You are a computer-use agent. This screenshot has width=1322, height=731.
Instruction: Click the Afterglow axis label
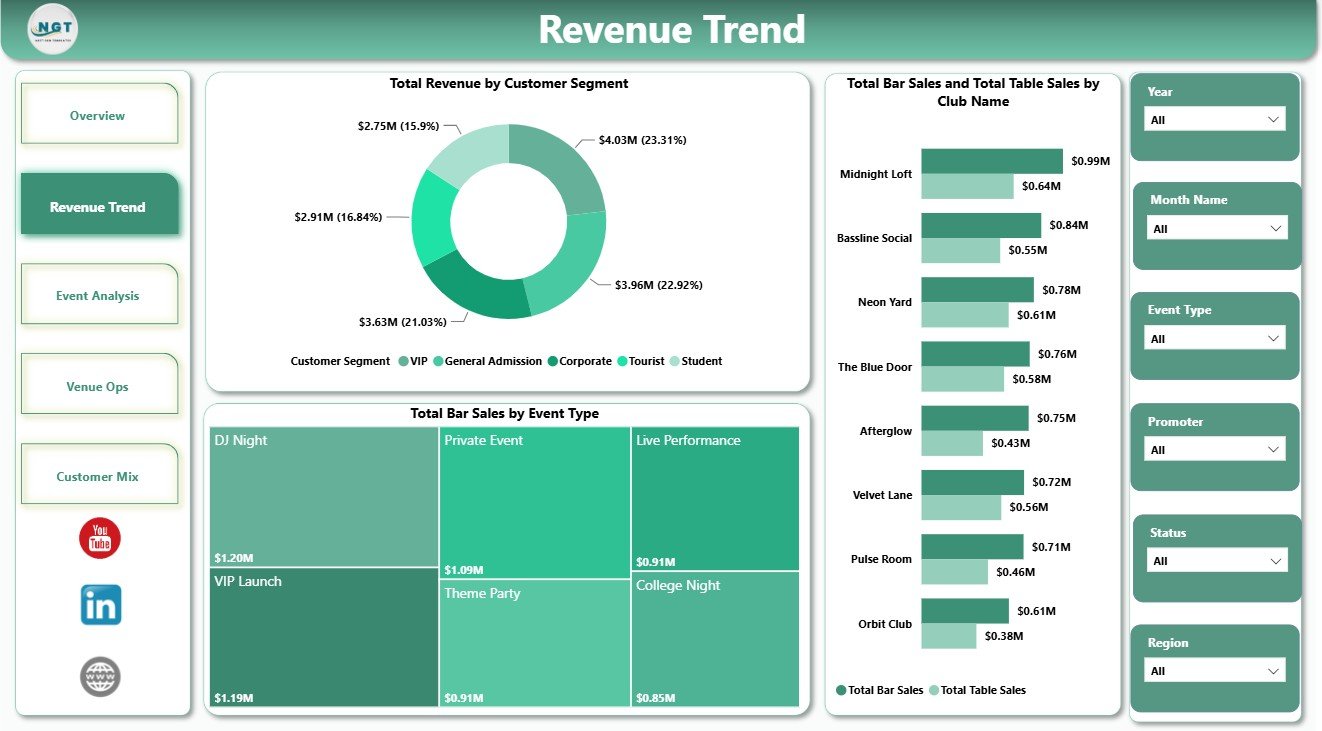coord(886,431)
